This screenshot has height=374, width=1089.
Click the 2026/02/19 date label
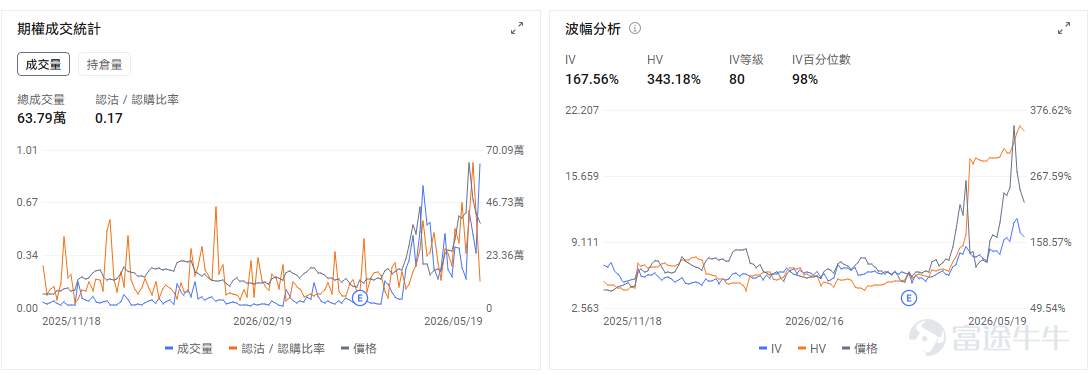pyautogui.click(x=263, y=321)
